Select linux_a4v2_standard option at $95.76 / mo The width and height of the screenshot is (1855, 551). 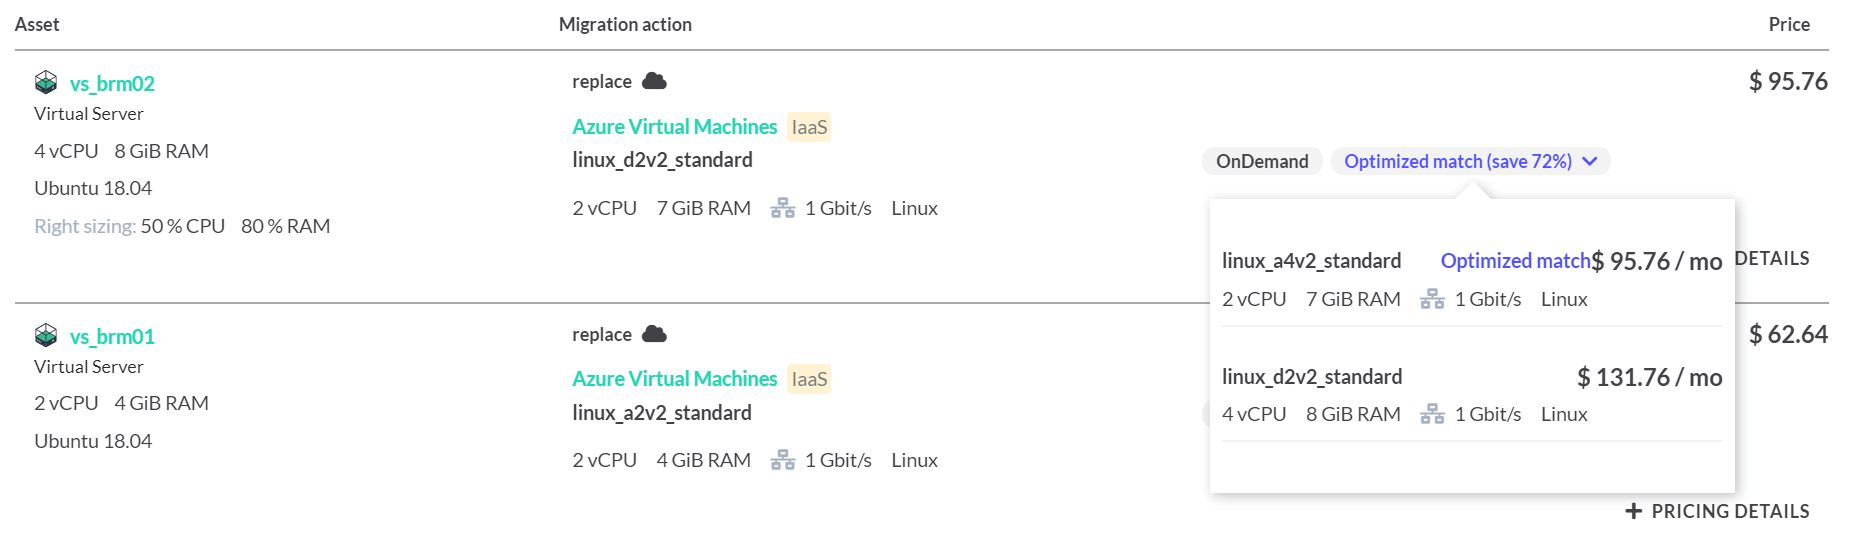pos(1472,279)
